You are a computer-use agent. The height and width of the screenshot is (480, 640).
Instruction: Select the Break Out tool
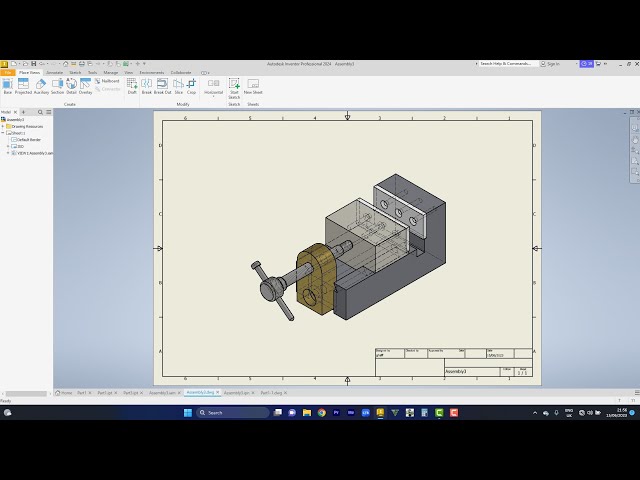click(x=162, y=87)
